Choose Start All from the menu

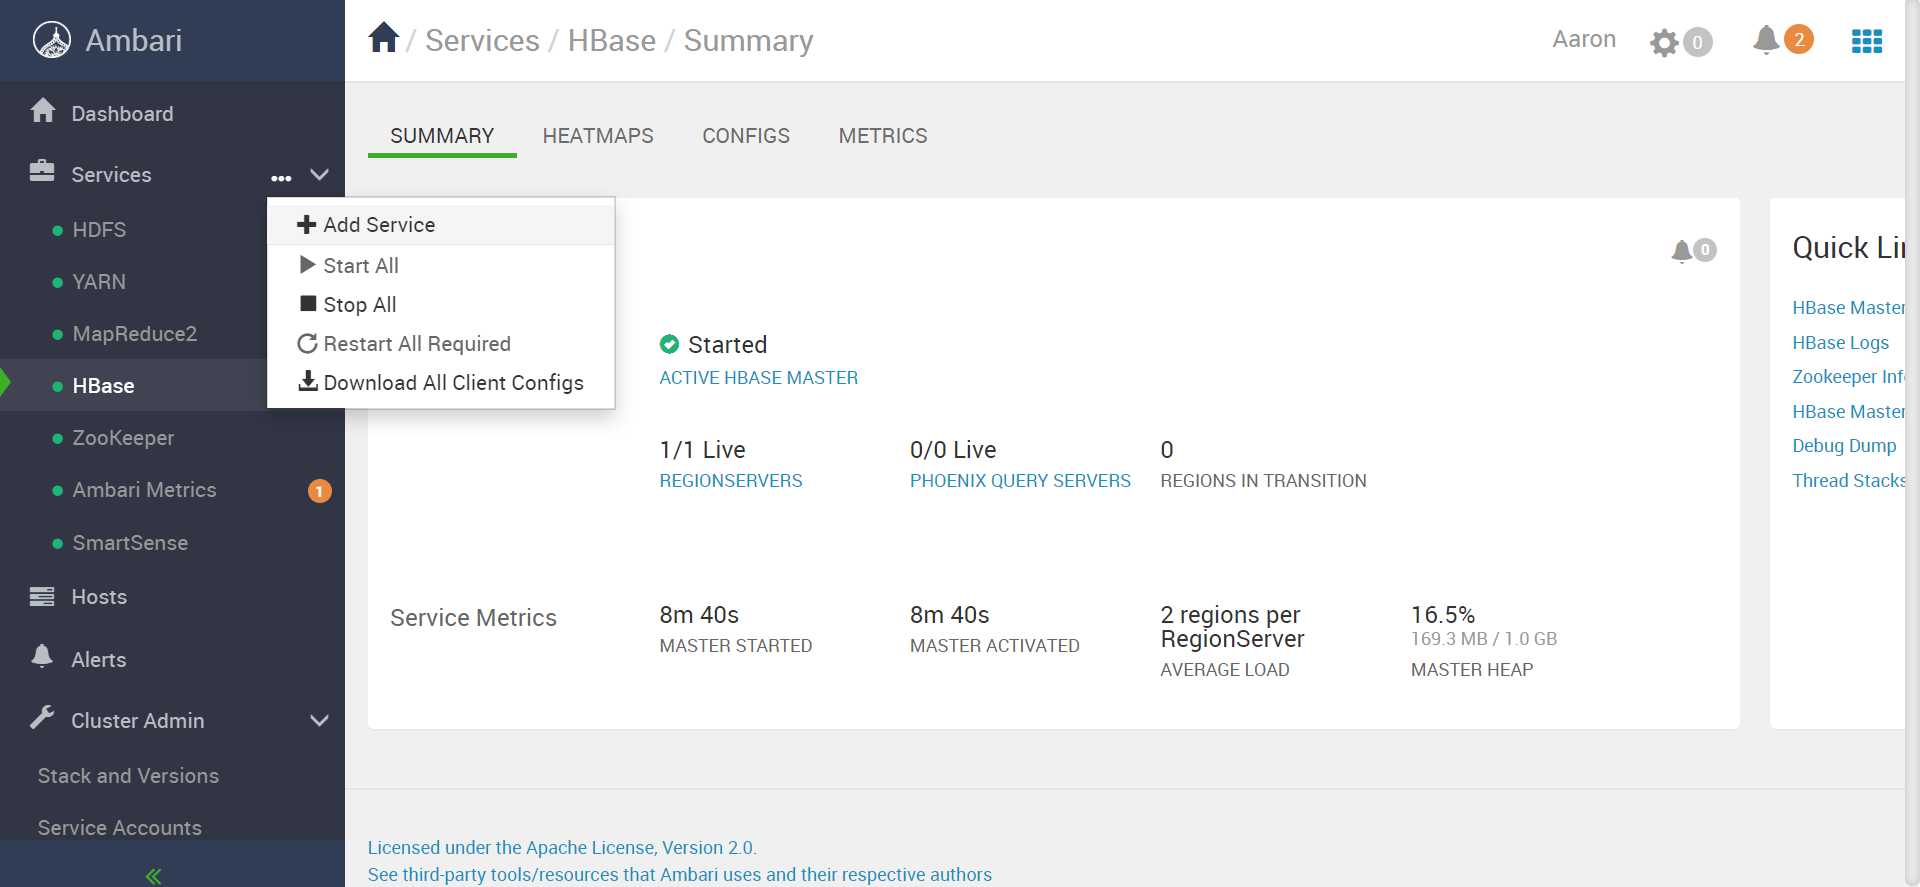[441, 265]
